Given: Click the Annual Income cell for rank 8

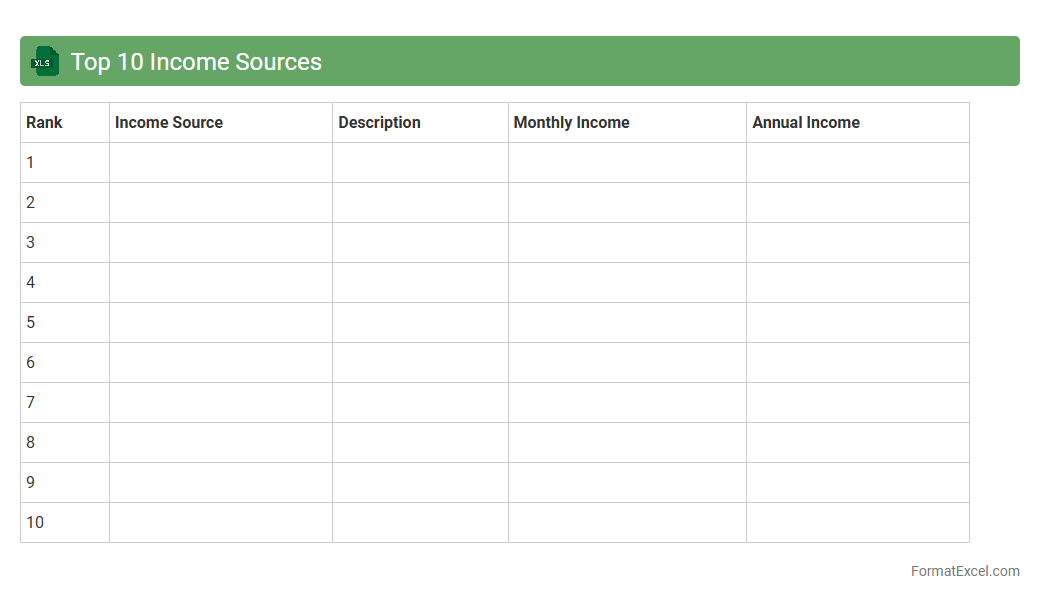Looking at the screenshot, I should tap(857, 442).
